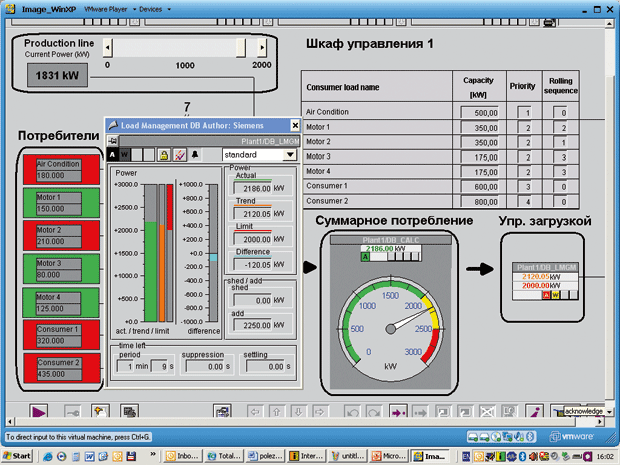Select the Motor 3 consumer block
620x465 pixels.
pos(61,269)
